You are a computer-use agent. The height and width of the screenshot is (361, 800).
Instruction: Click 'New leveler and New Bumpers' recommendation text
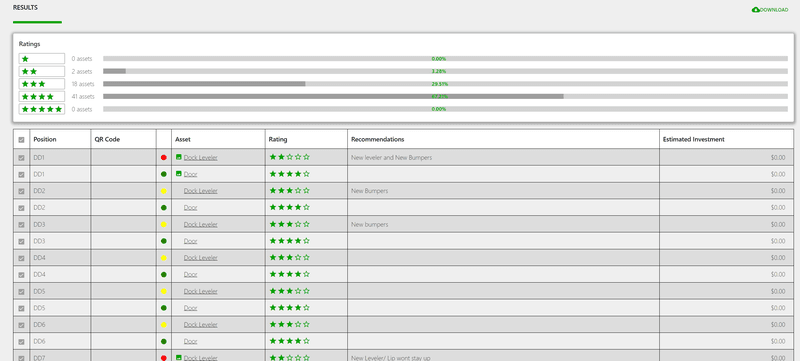click(391, 158)
